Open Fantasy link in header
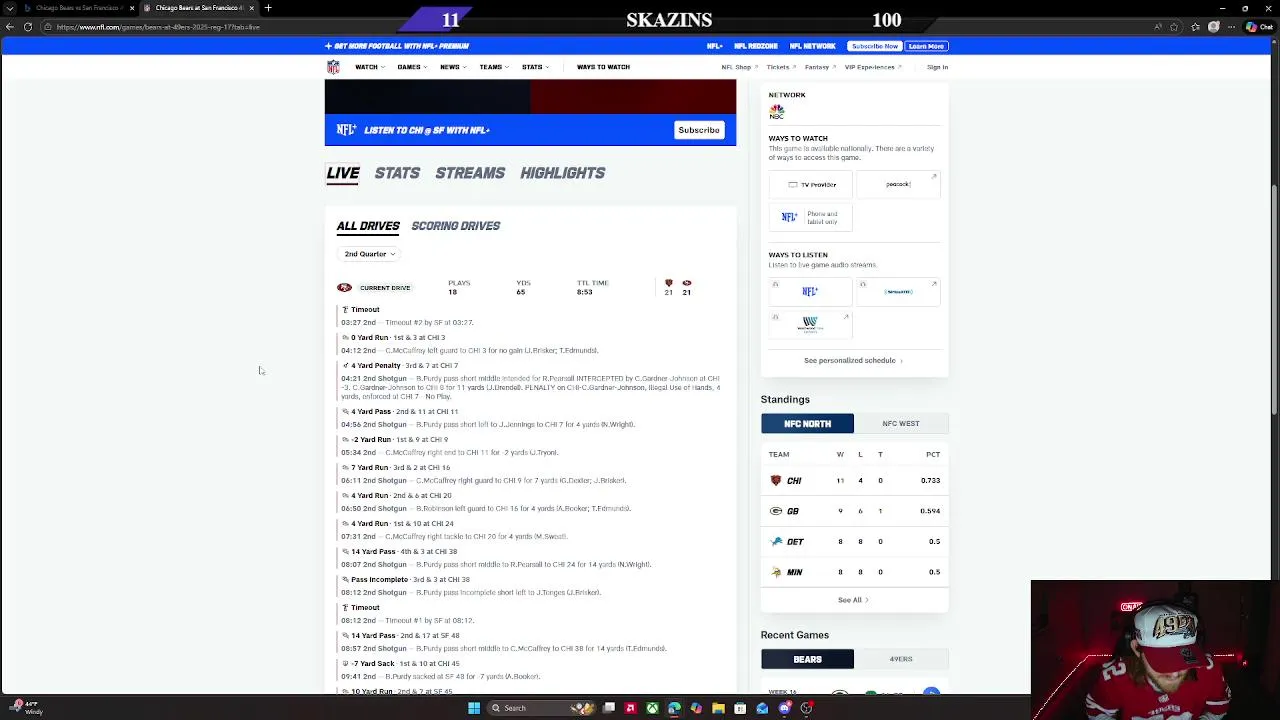1280x720 pixels. coord(820,67)
